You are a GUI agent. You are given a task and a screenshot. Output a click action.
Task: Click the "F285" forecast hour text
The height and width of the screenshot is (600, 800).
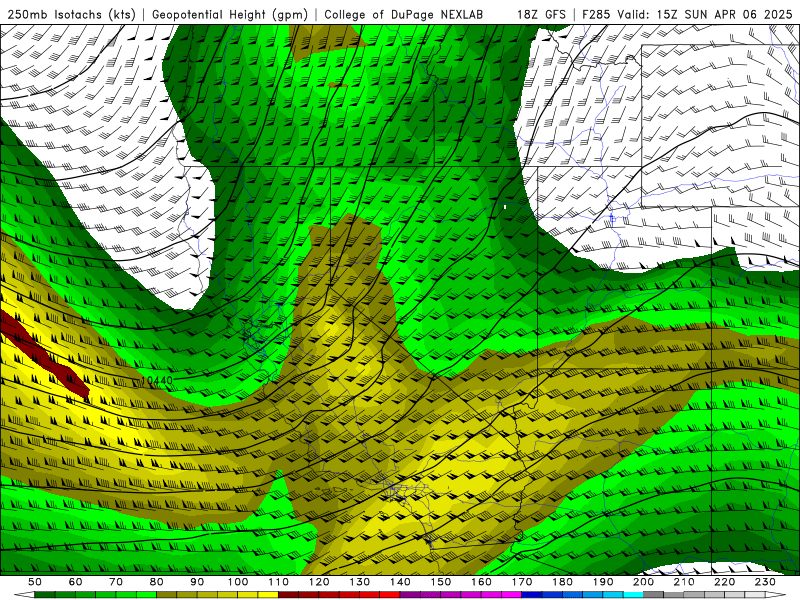(596, 15)
